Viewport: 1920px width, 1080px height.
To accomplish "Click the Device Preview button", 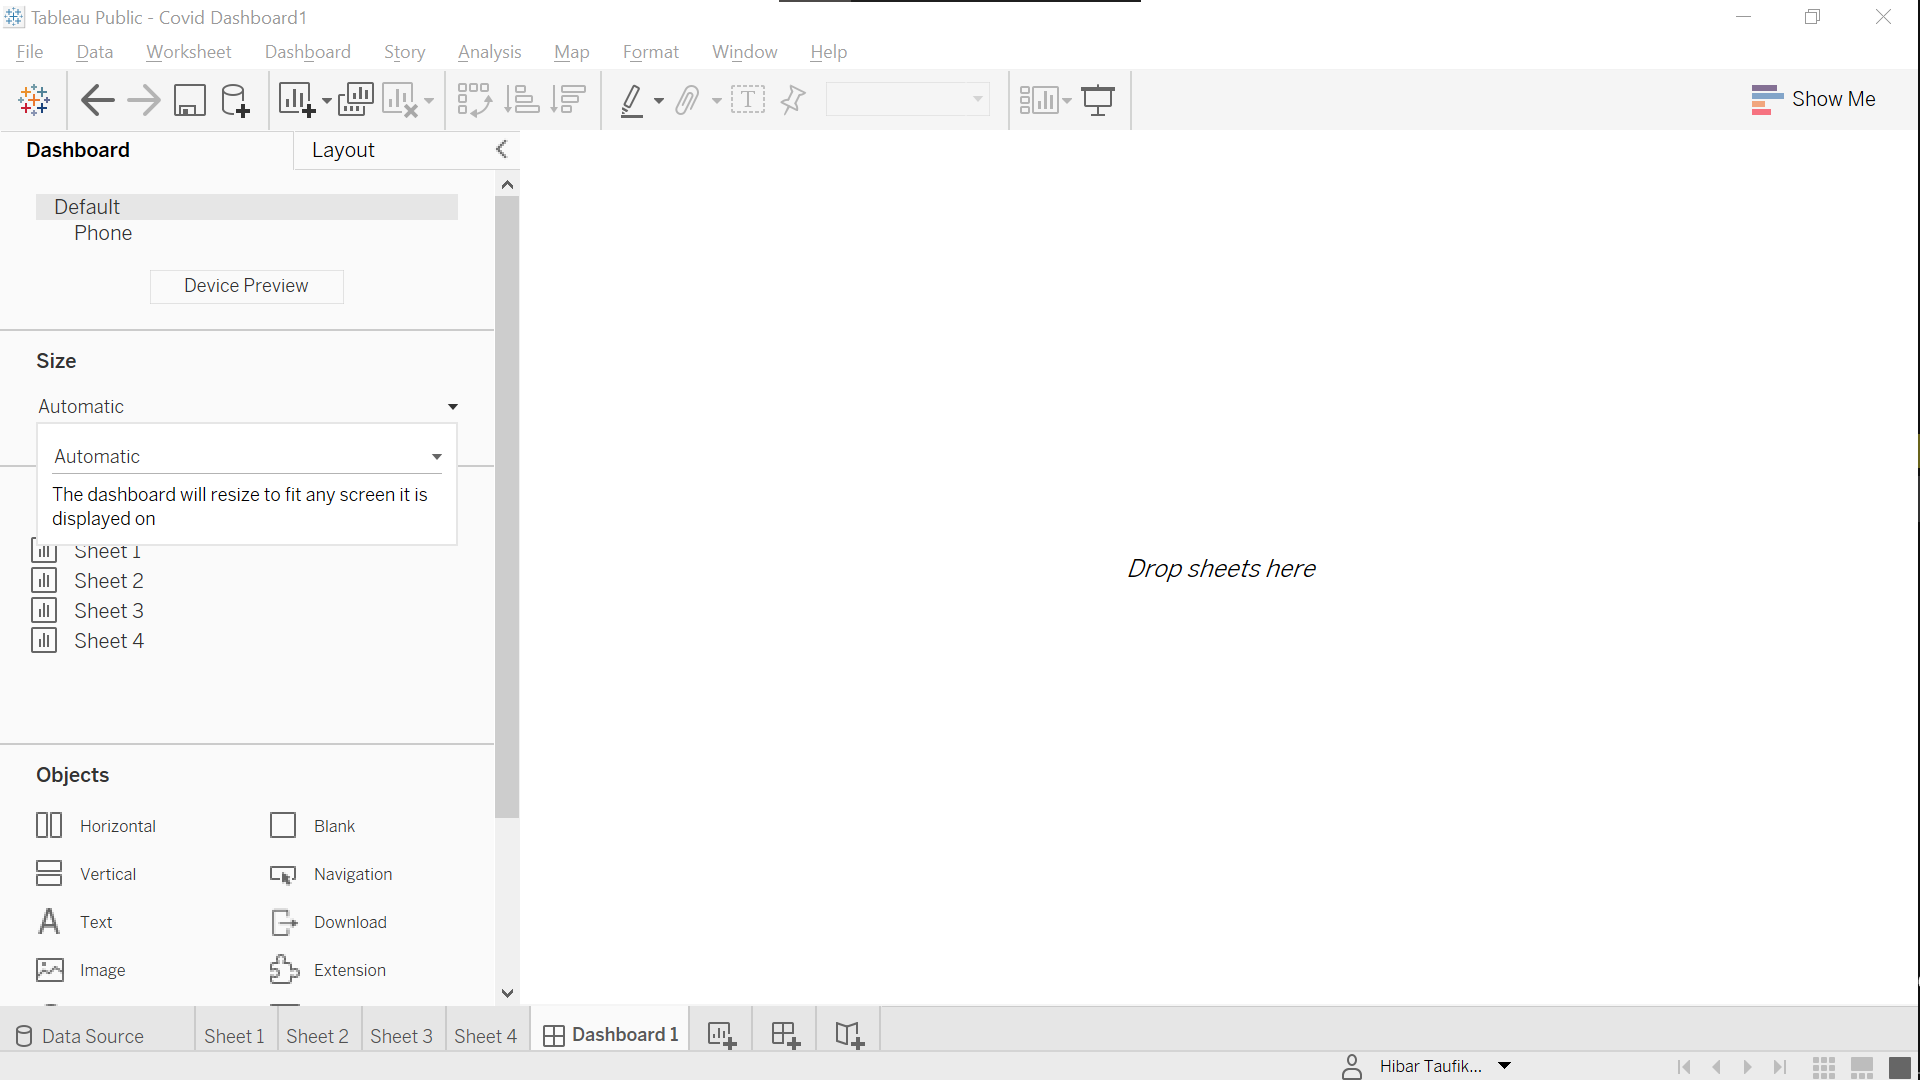I will click(246, 286).
